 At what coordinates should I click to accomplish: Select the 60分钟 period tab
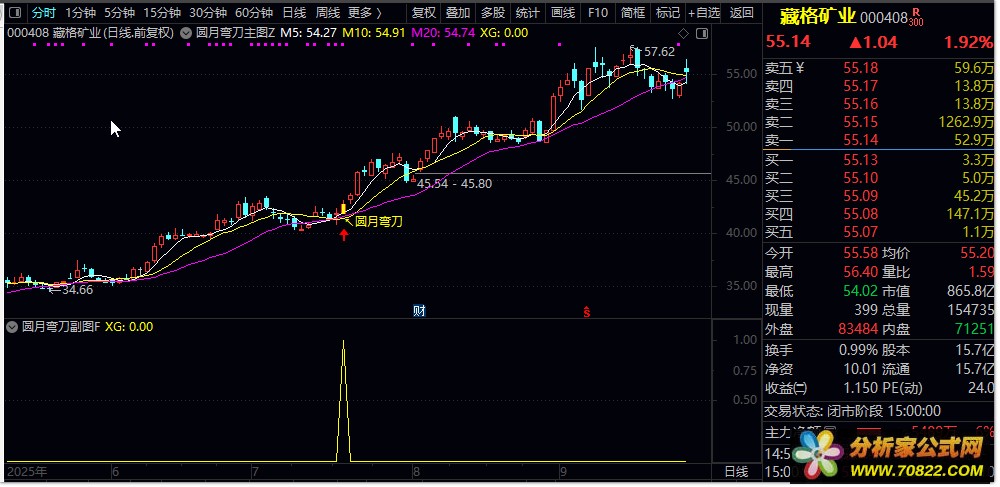[x=254, y=12]
